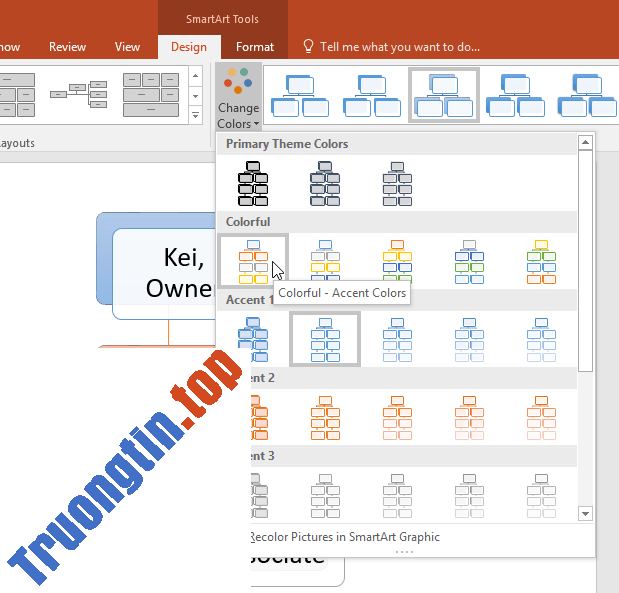Pick the third Accent 2 orange thumbnail
This screenshot has width=619, height=593.
click(397, 417)
